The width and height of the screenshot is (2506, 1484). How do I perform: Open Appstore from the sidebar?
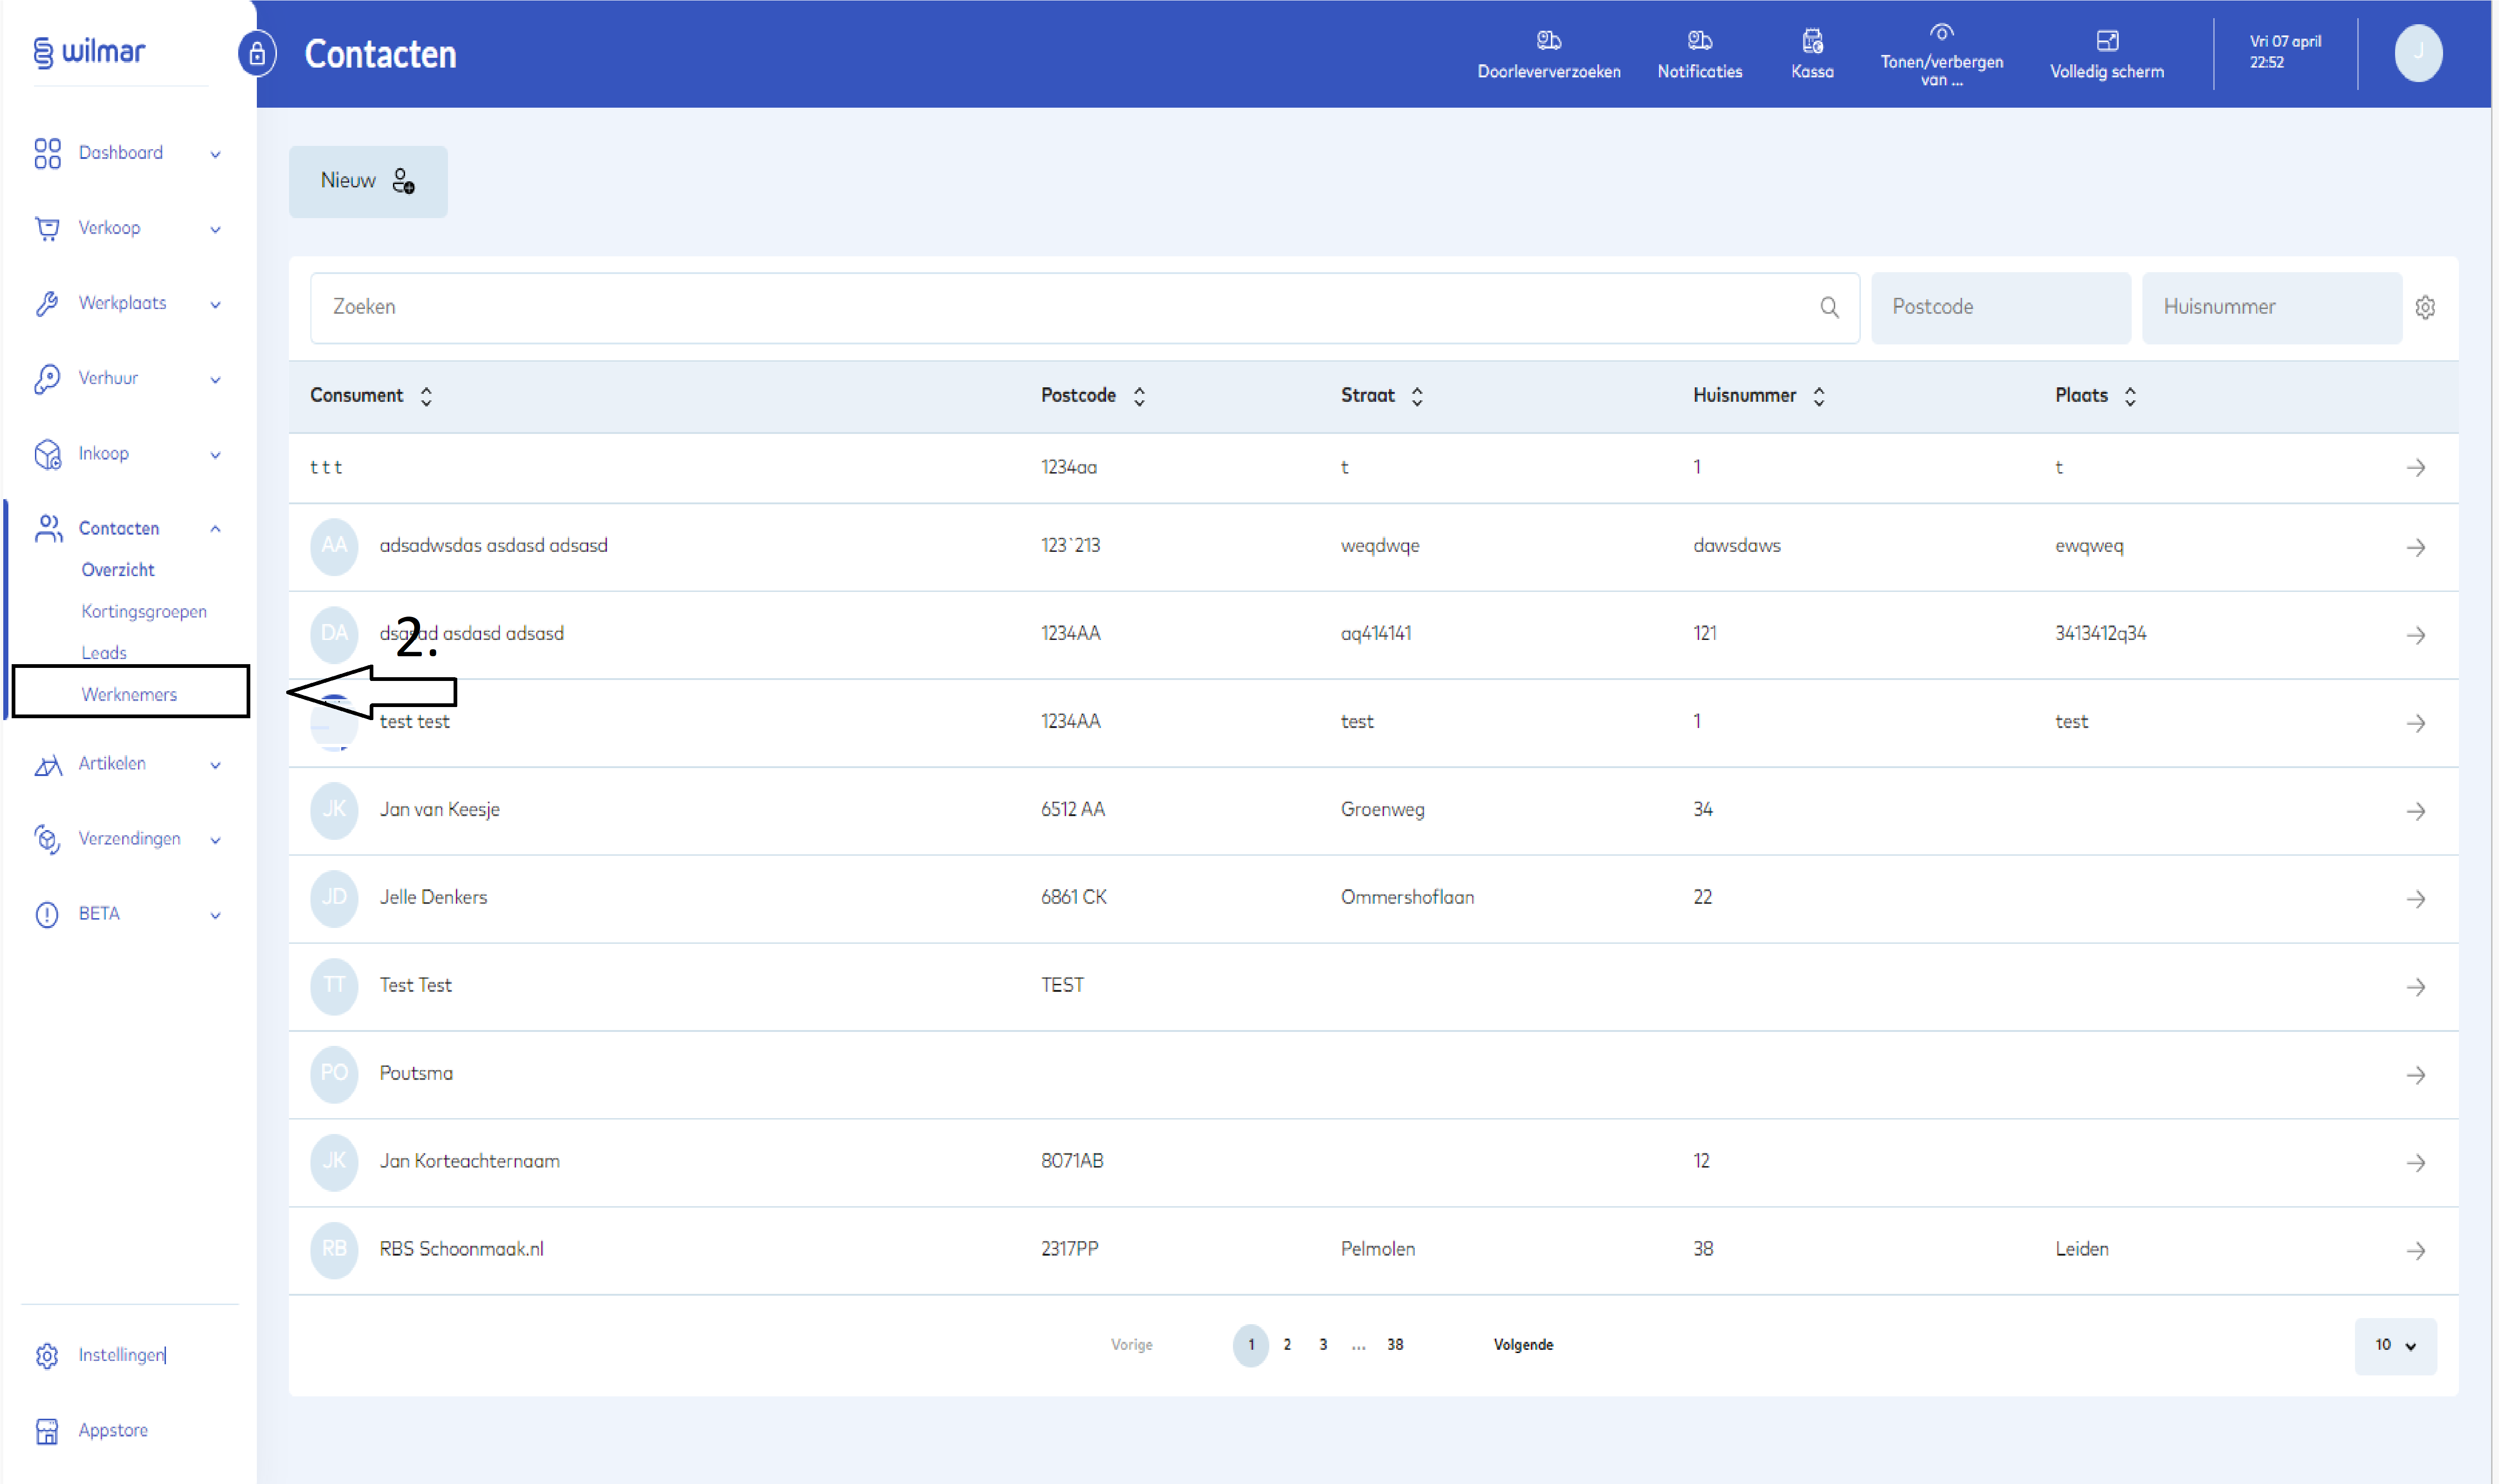point(112,1430)
